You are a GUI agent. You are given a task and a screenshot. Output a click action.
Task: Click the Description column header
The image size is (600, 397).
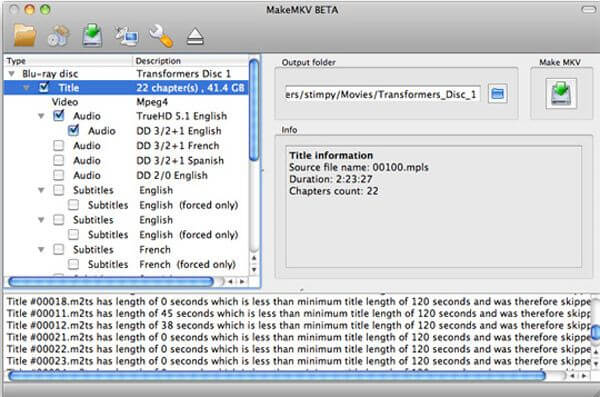coord(190,61)
